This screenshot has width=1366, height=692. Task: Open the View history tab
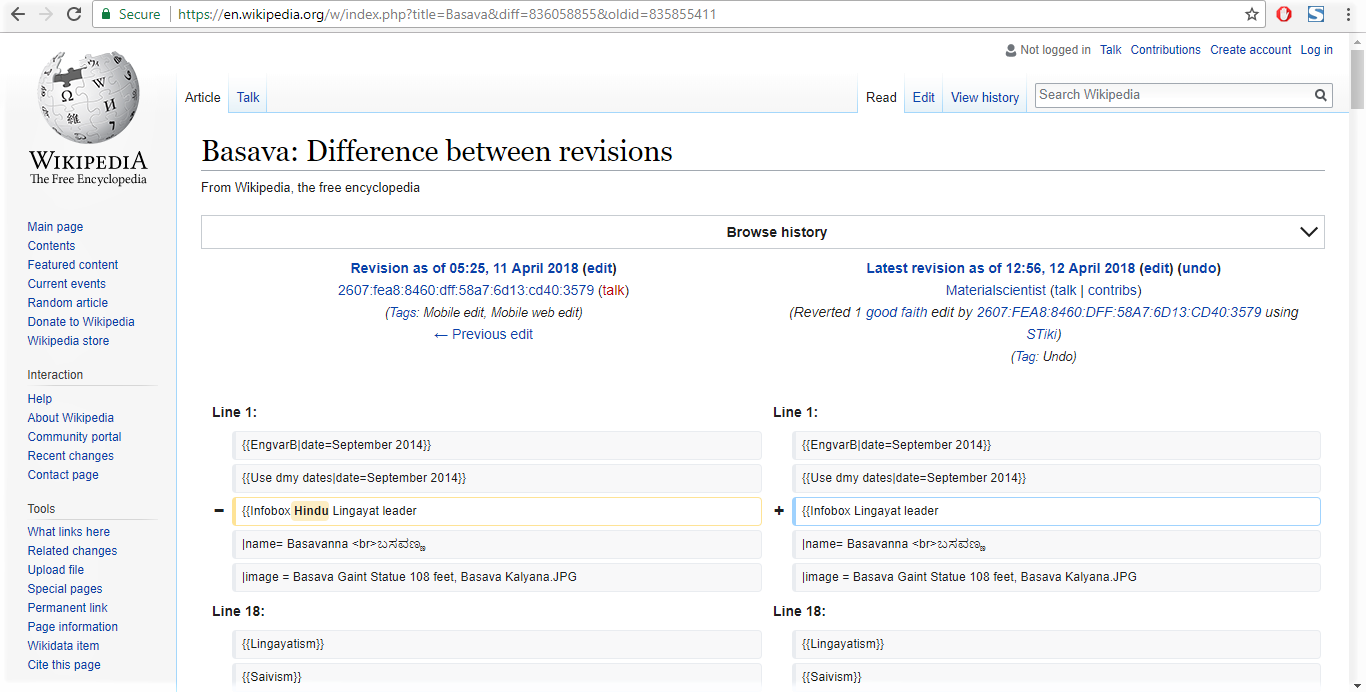coord(984,97)
